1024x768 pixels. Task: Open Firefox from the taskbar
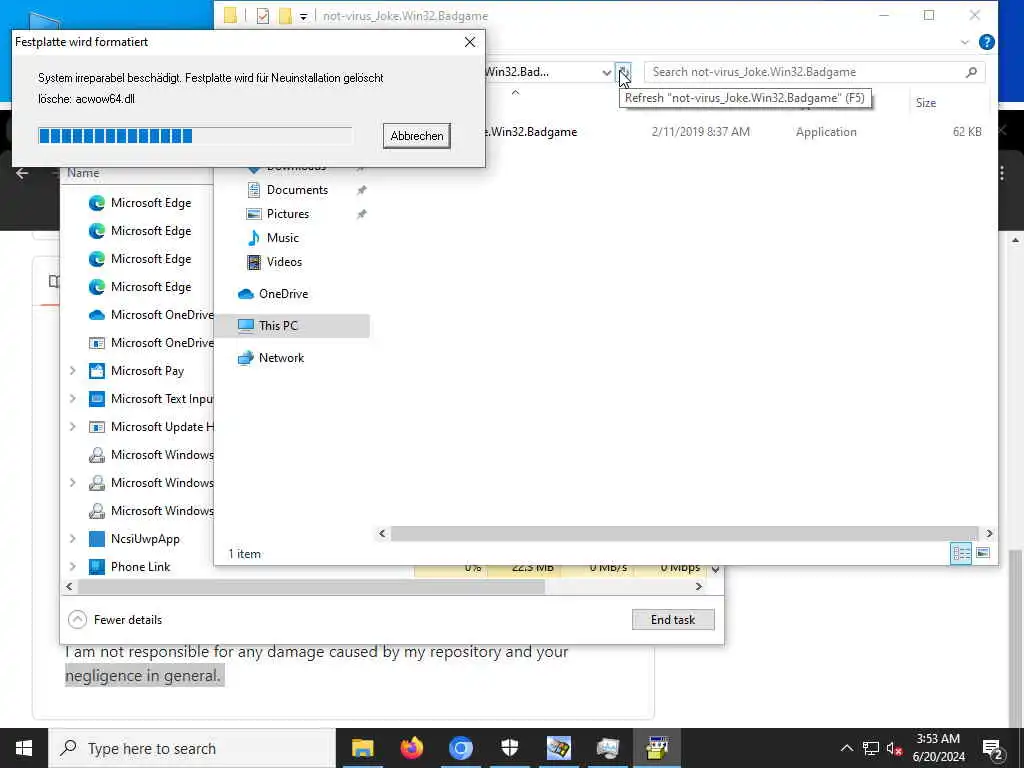point(411,748)
